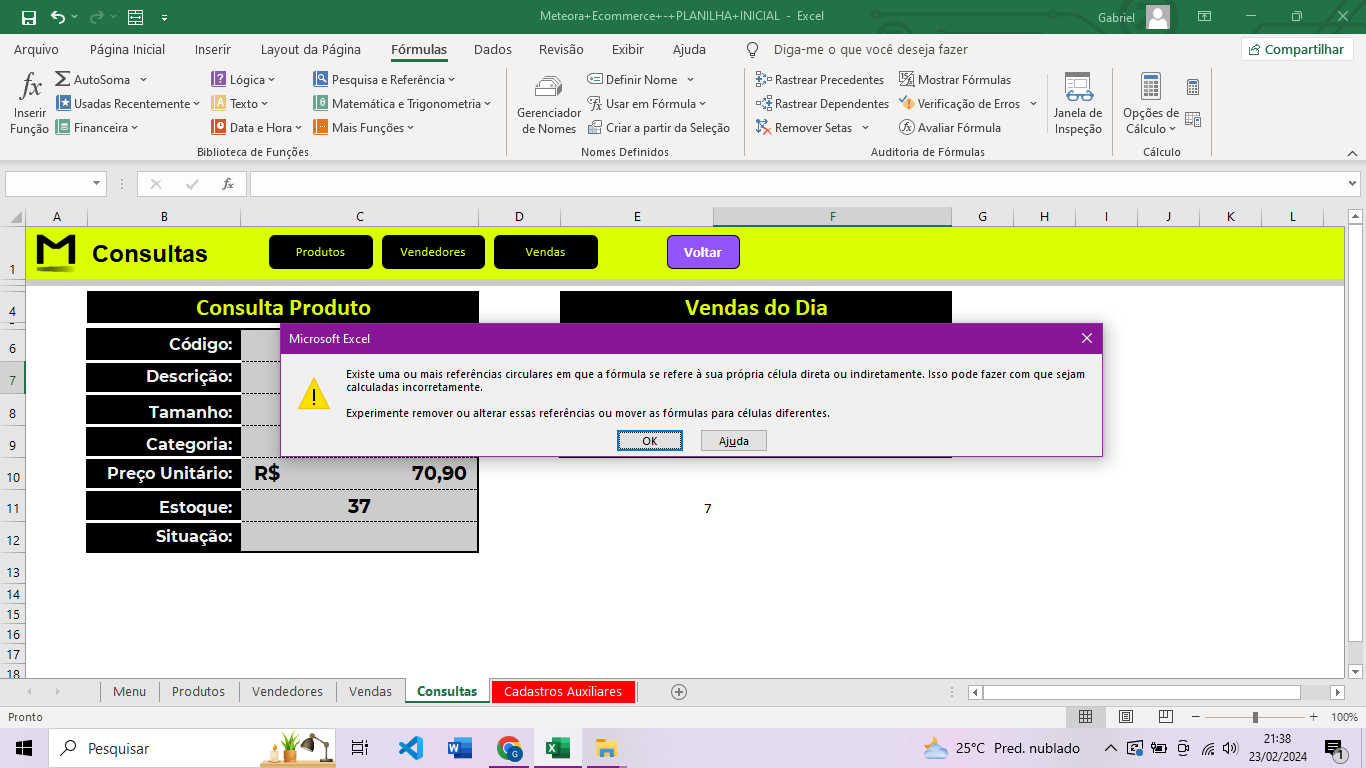Click Usar em Fórmula
1366x768 pixels.
[646, 104]
